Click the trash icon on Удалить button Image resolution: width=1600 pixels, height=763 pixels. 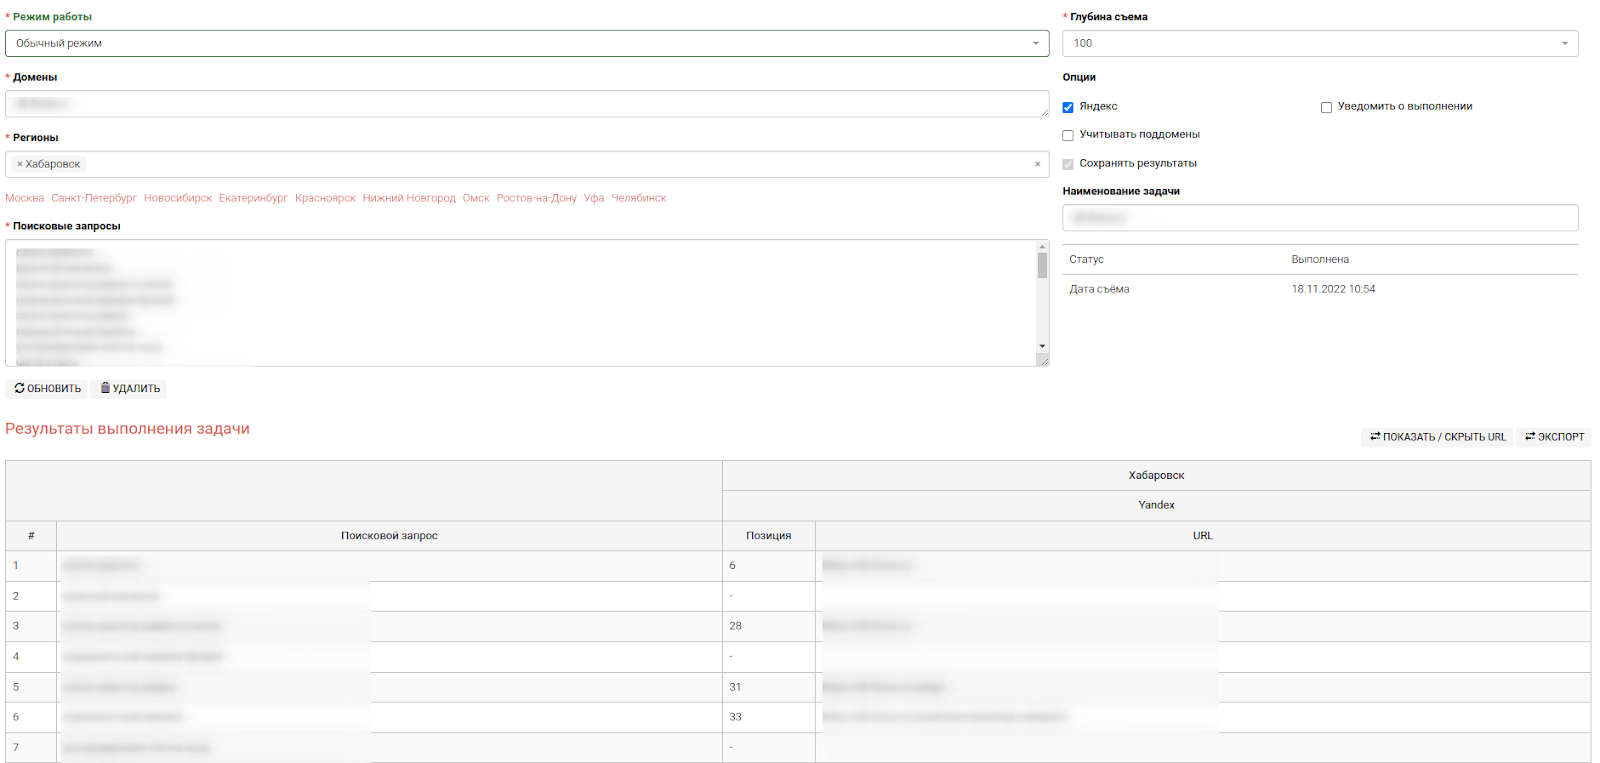coord(105,388)
